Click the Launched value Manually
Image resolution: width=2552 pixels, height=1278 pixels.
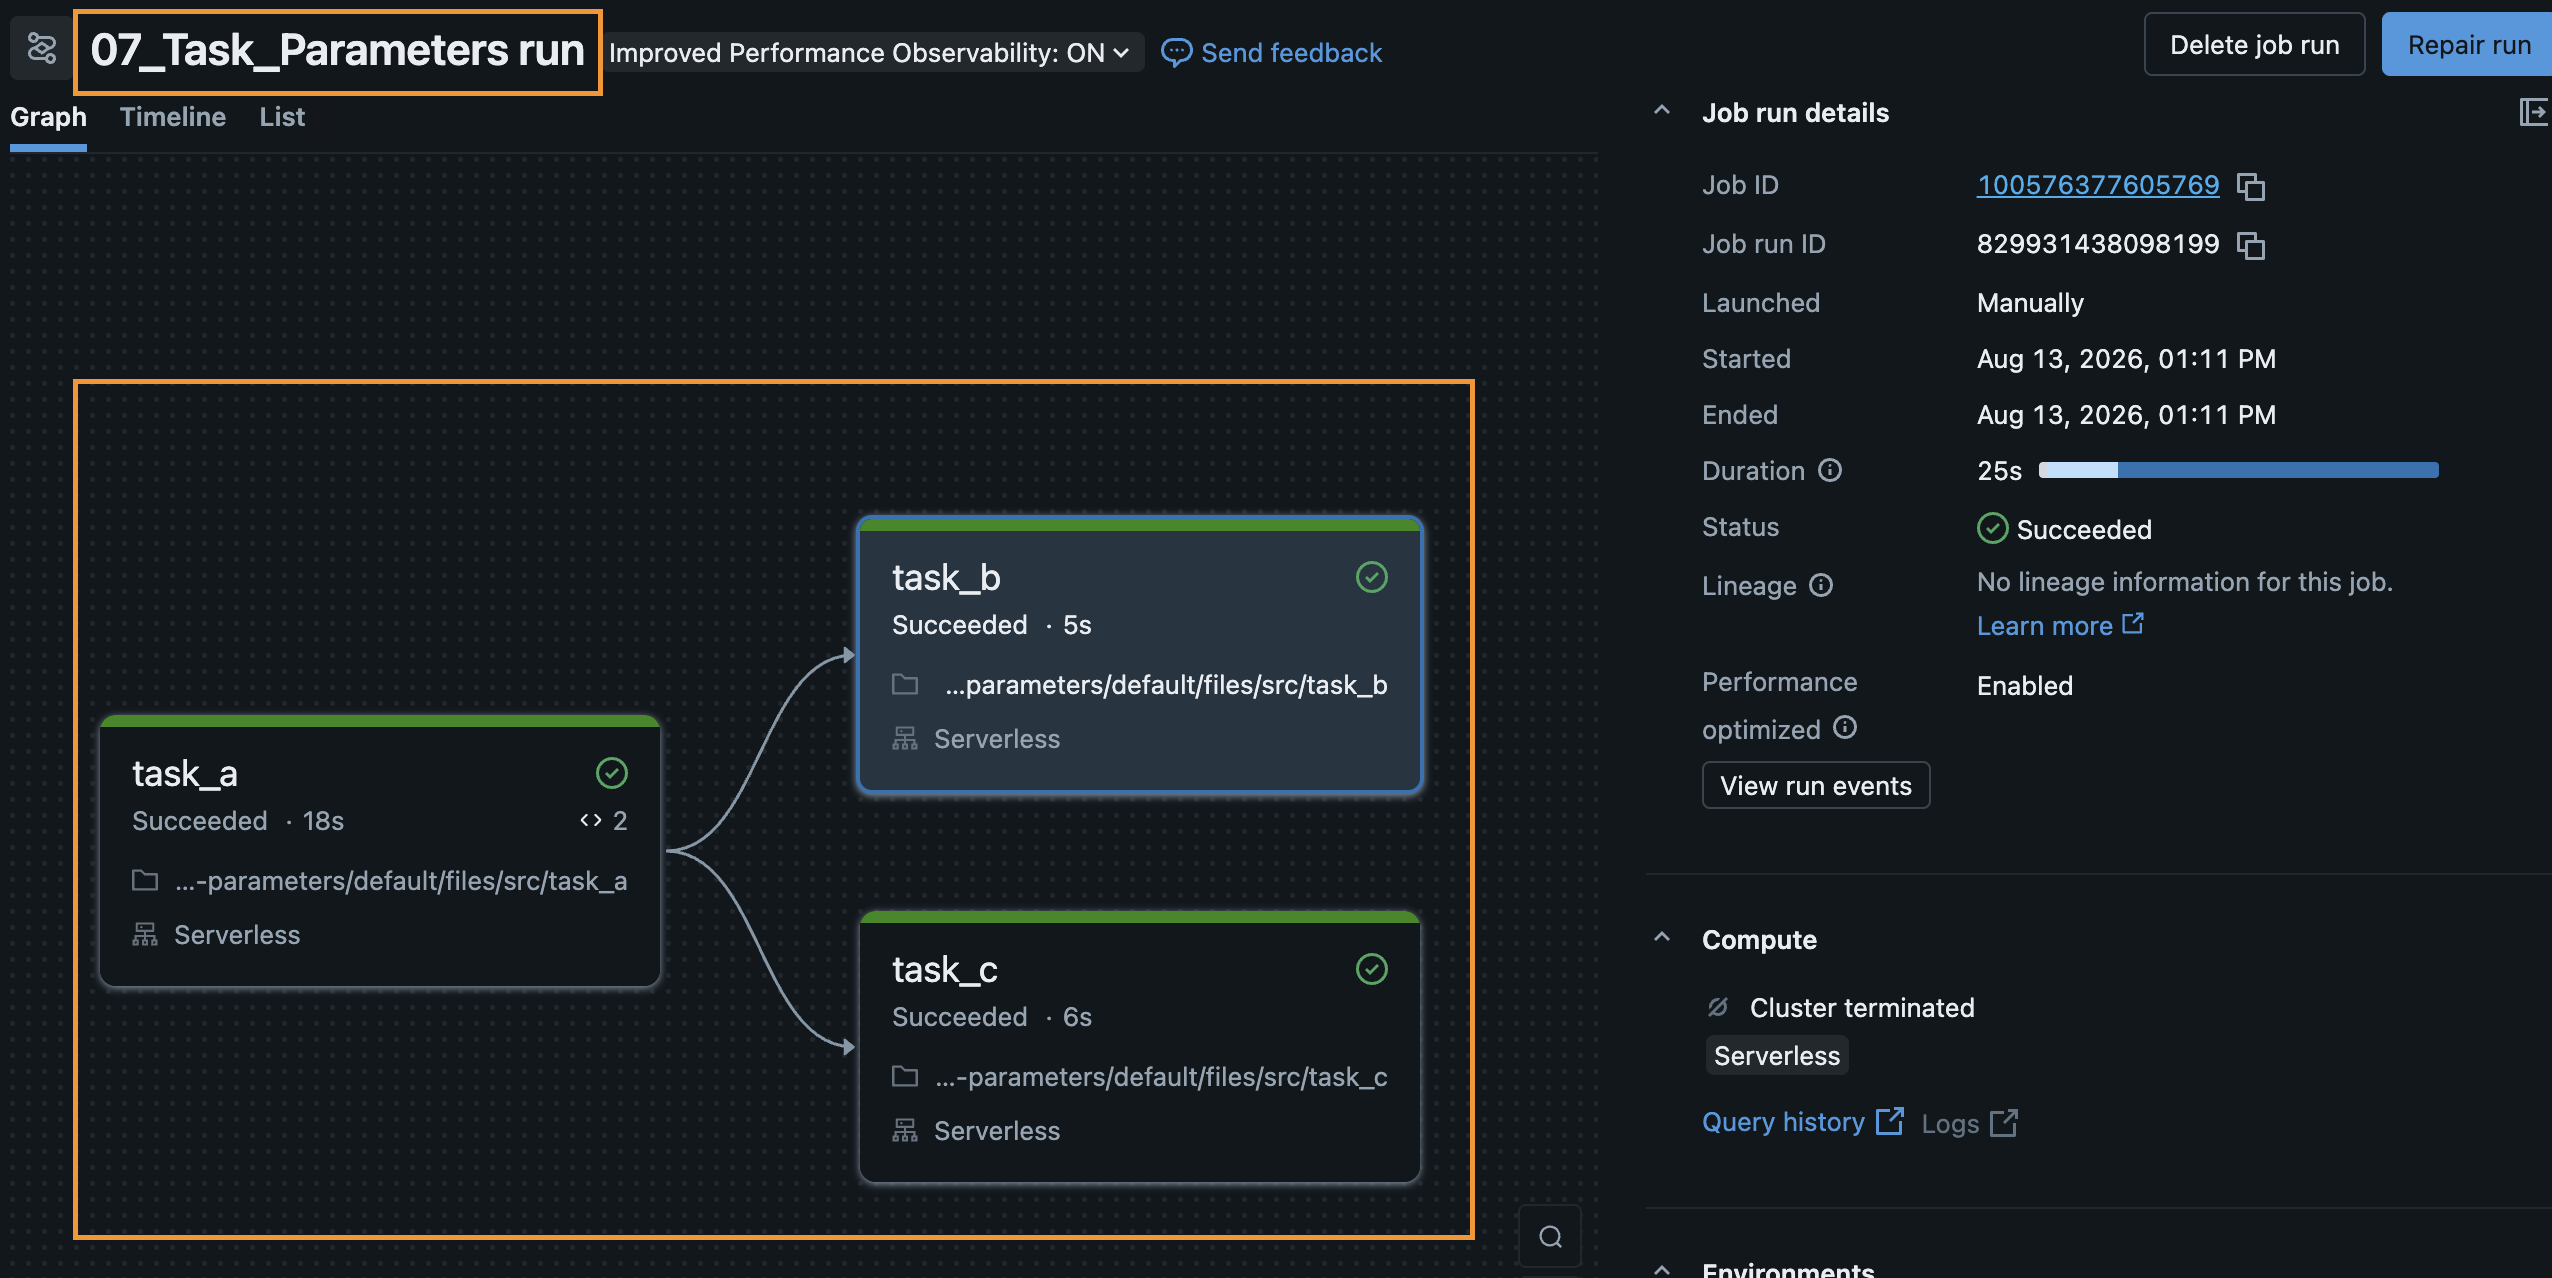pyautogui.click(x=2030, y=303)
